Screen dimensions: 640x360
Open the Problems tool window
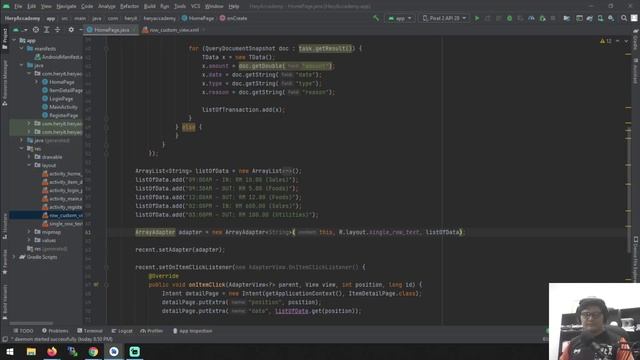tap(55, 331)
